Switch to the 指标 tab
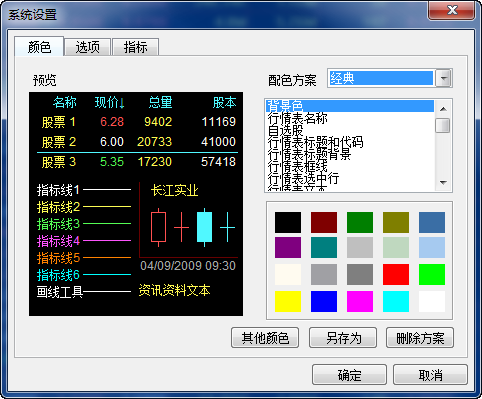This screenshot has height=399, width=482. tap(135, 47)
